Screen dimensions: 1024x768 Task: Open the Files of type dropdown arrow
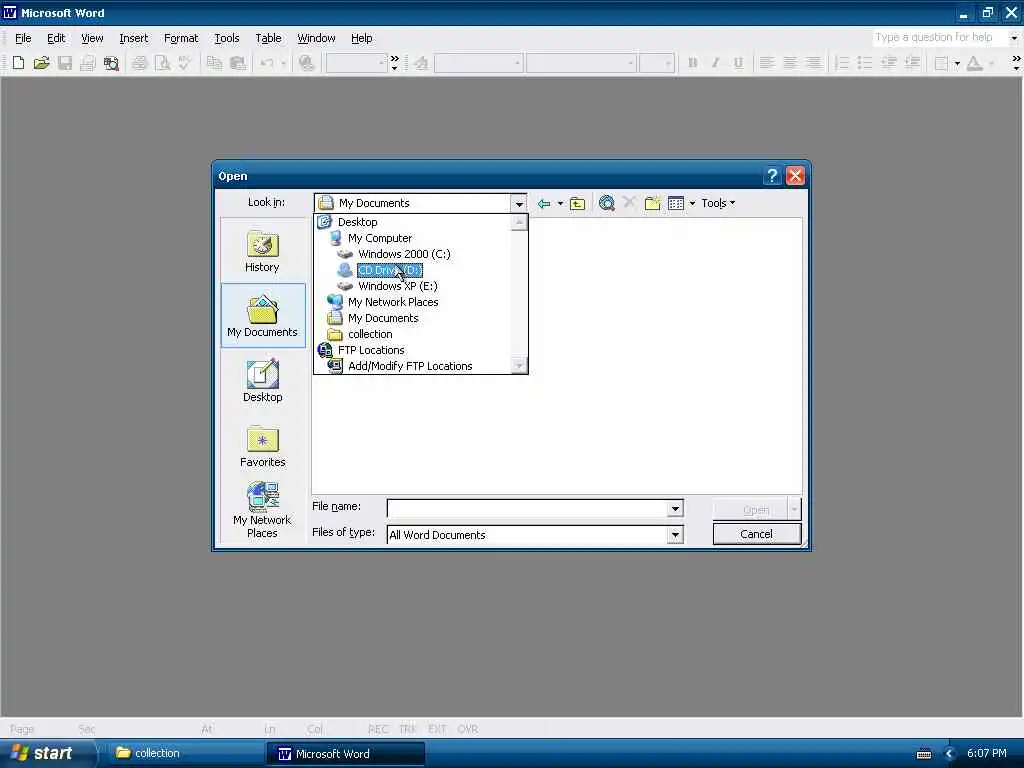[675, 535]
